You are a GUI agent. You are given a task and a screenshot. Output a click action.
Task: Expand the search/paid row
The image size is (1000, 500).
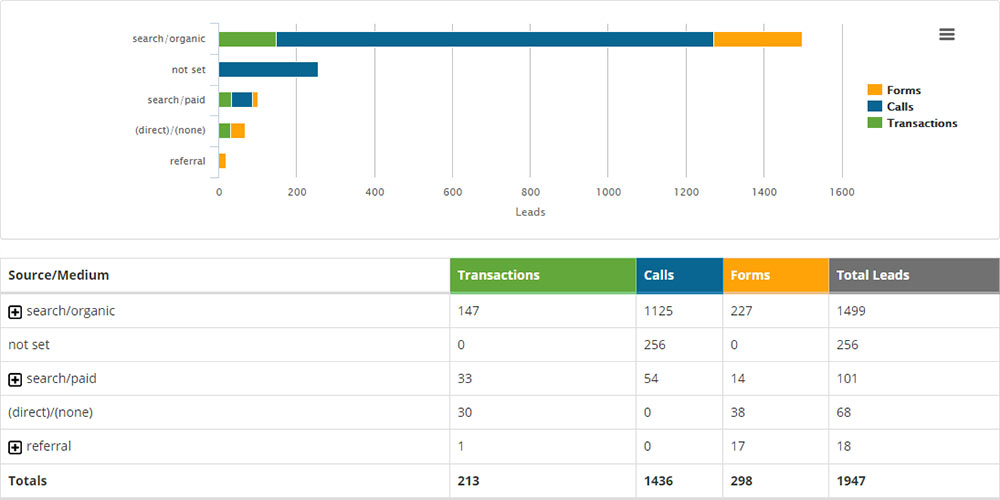[x=15, y=379]
